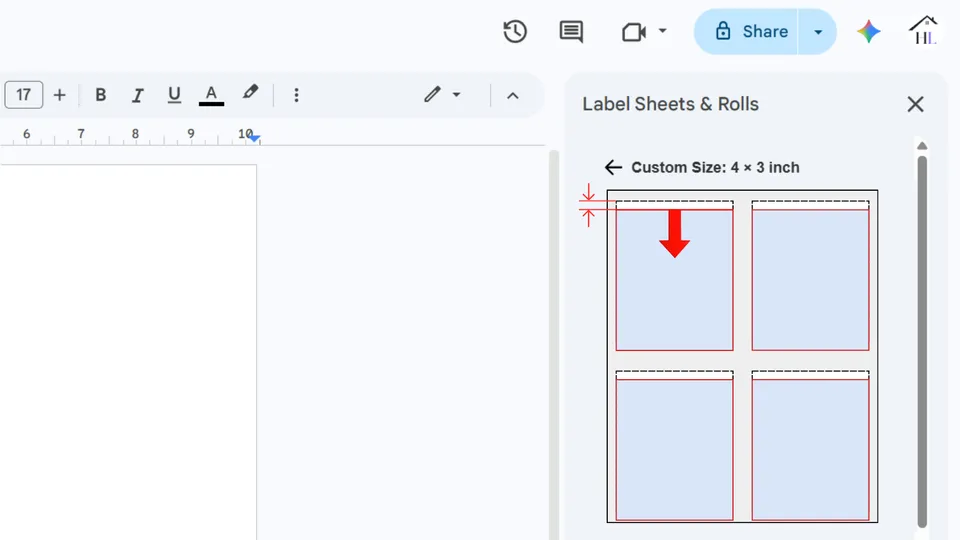
Task: Open the HL house account icon
Action: point(923,31)
